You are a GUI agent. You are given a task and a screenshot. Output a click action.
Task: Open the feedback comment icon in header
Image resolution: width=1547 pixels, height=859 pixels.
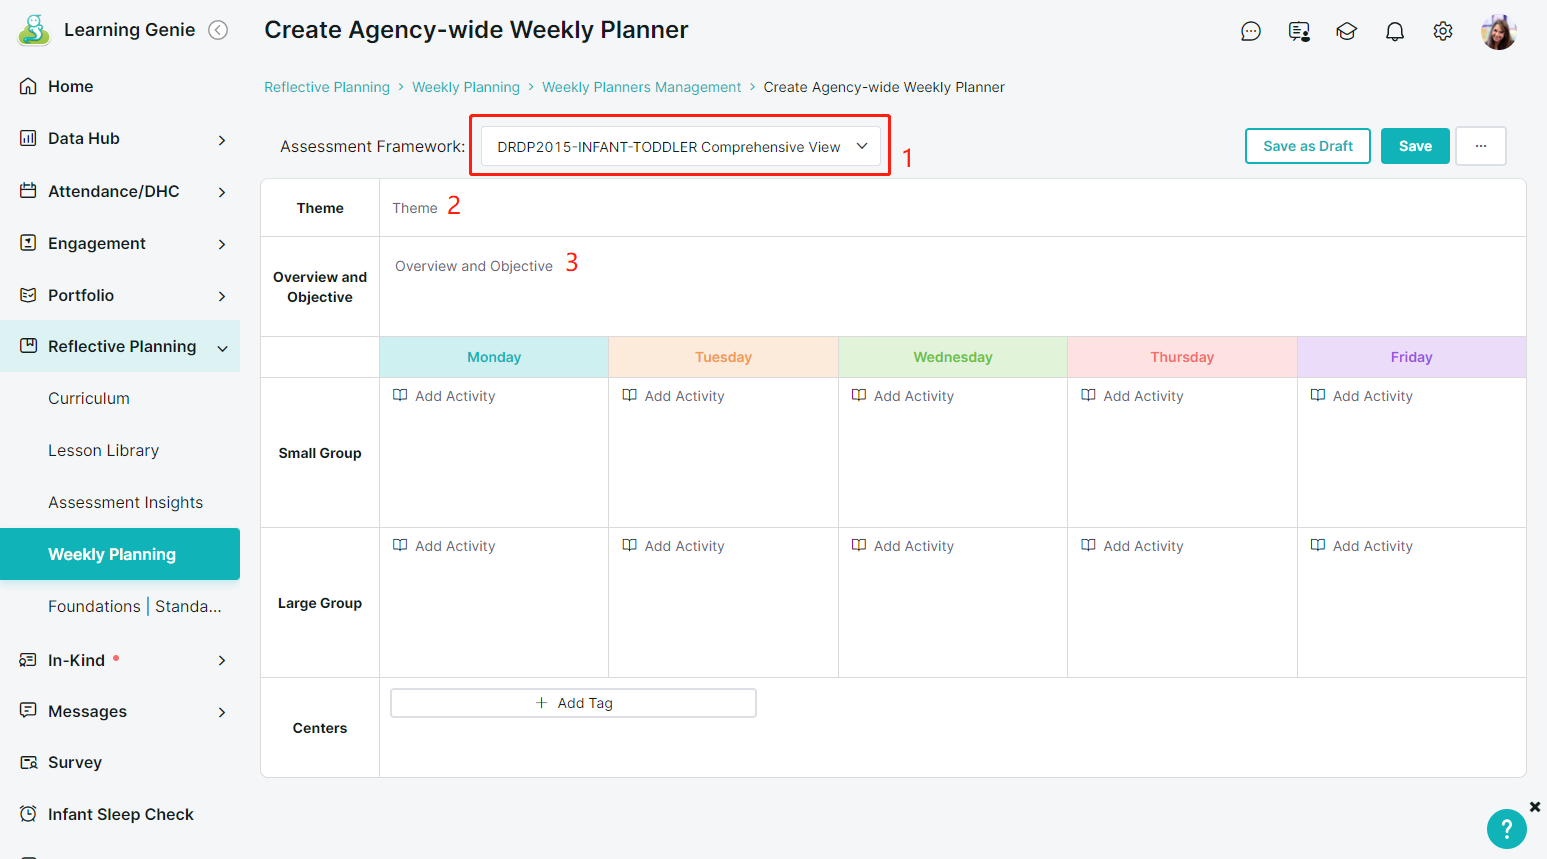(x=1299, y=32)
